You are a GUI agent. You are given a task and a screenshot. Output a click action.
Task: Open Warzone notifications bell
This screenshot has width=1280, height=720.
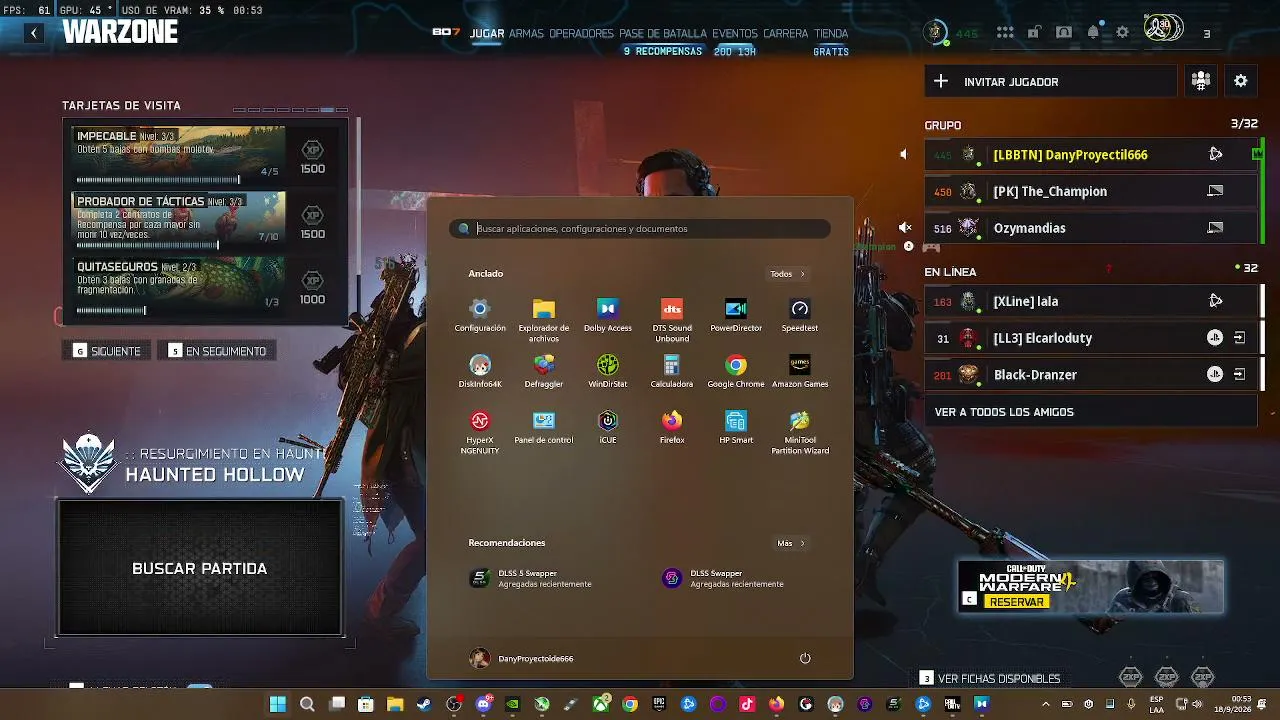[x=1093, y=32]
